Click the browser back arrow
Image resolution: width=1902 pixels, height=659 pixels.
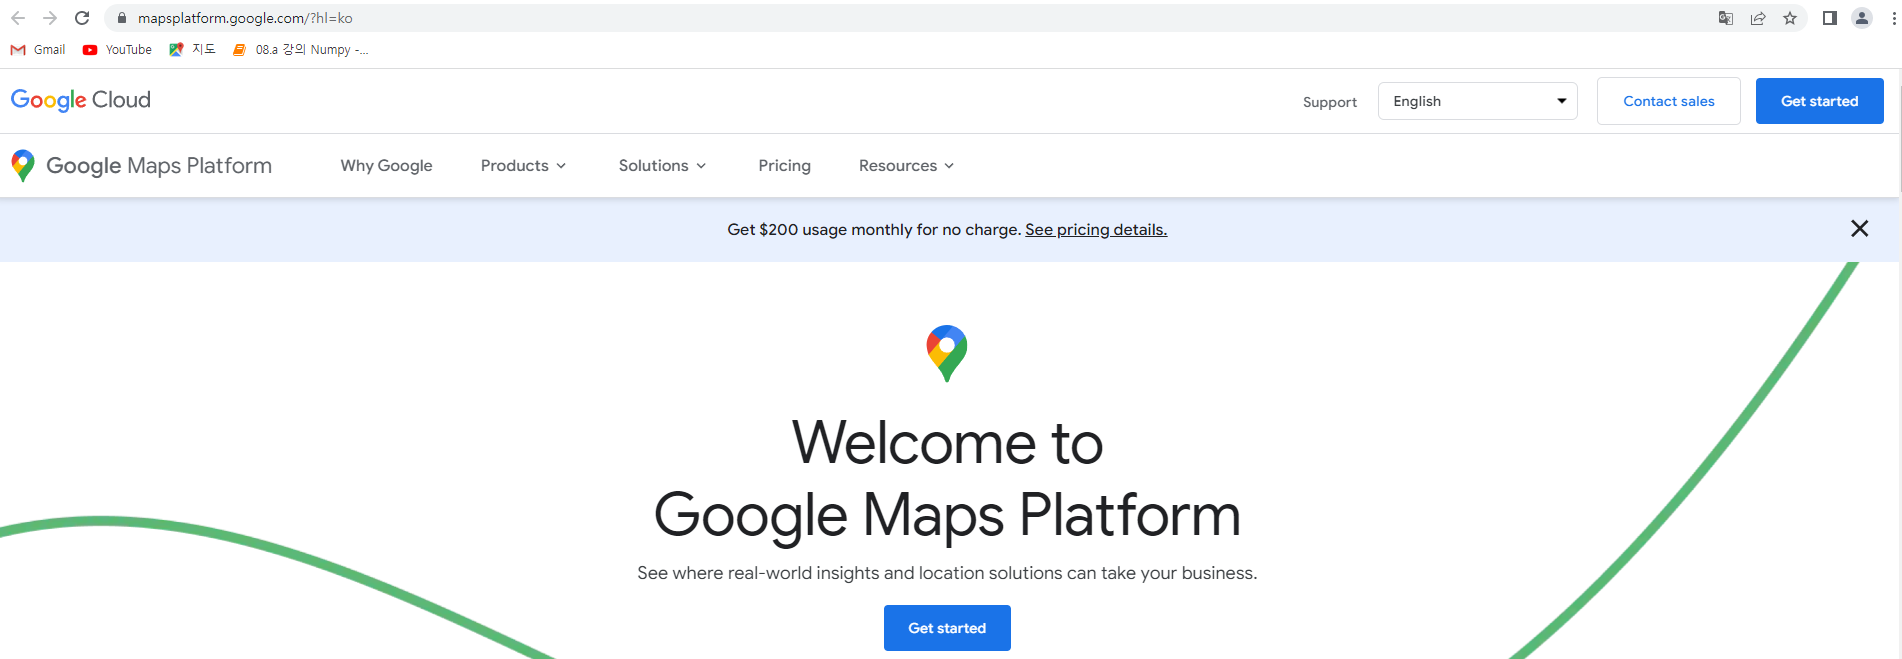tap(18, 18)
